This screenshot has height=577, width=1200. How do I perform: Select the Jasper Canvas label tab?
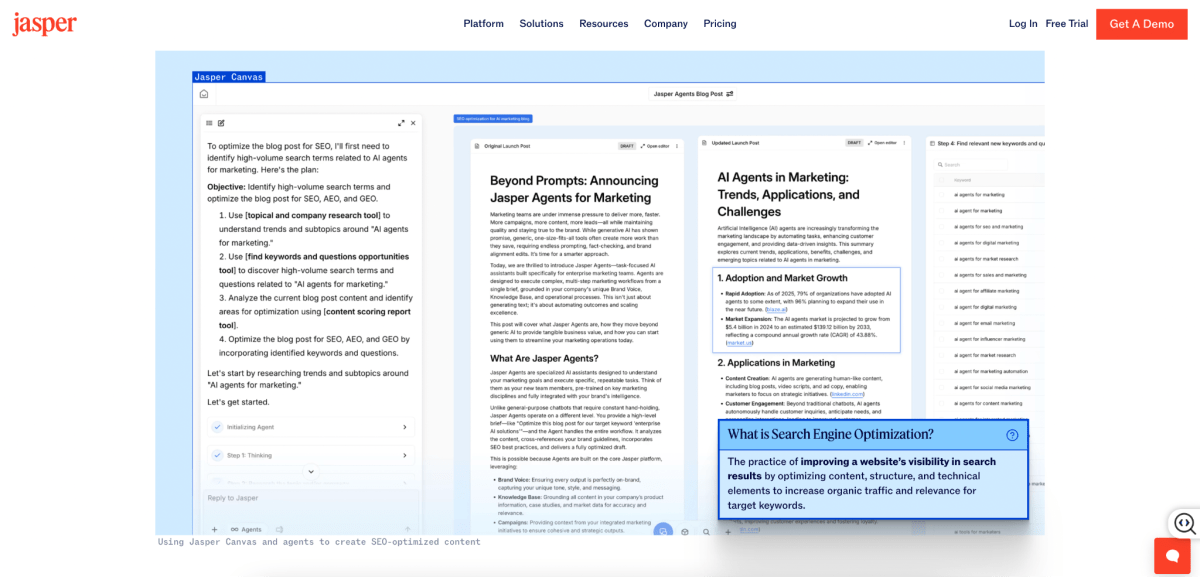tap(229, 77)
